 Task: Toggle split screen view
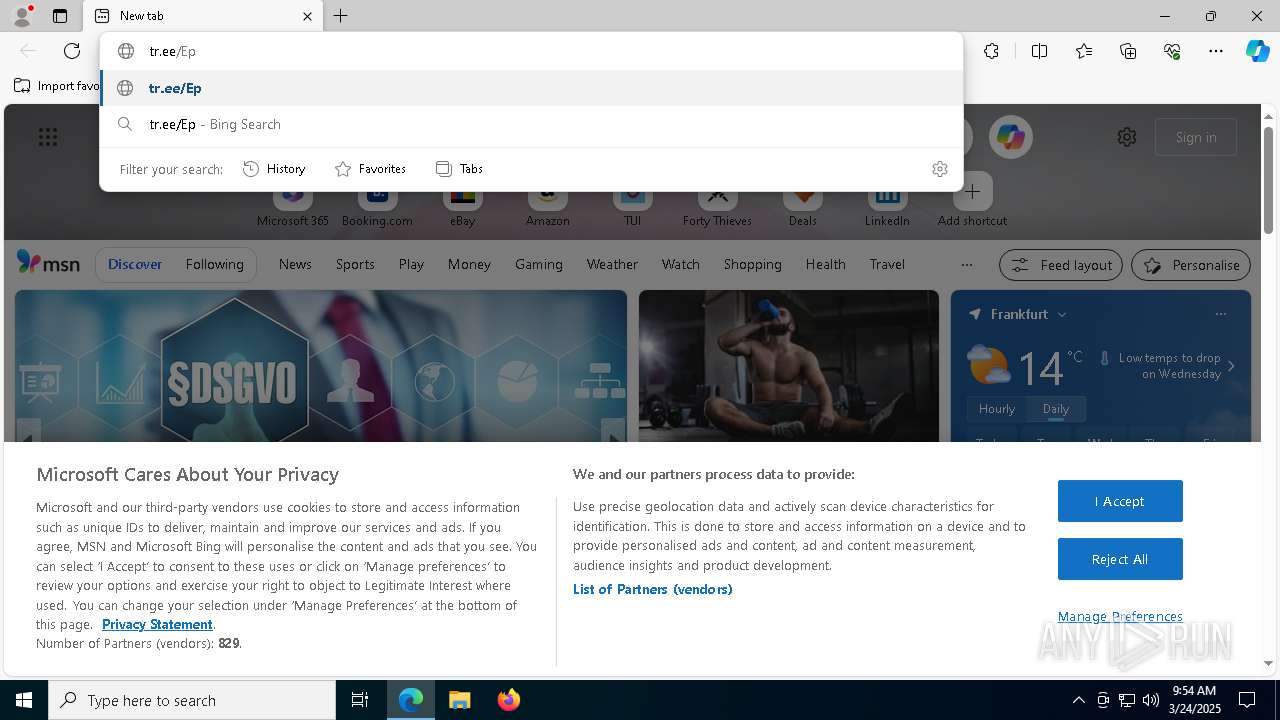1039,51
